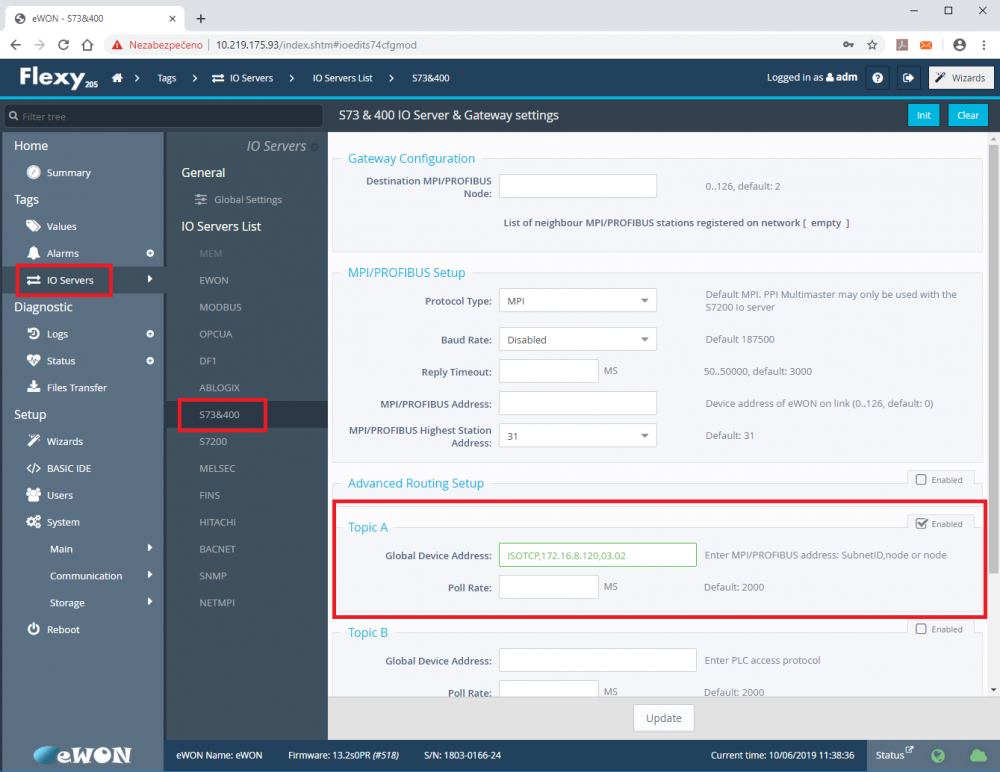Open the Chrome three-dot menu
This screenshot has height=772, width=1000.
984,45
